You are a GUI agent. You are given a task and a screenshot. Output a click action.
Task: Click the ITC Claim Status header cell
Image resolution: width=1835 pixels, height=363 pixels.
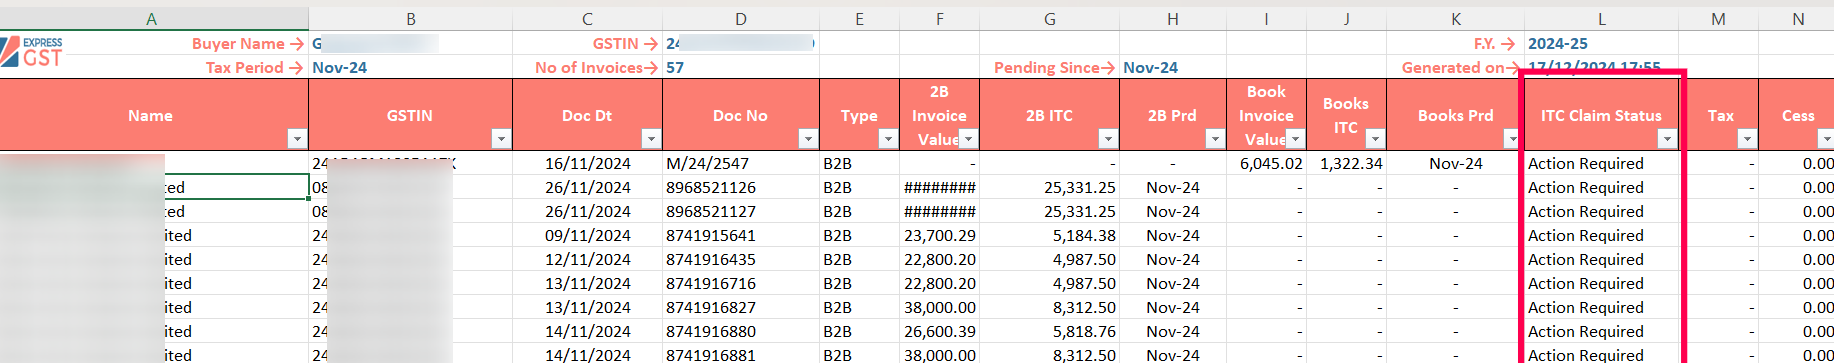[1601, 115]
